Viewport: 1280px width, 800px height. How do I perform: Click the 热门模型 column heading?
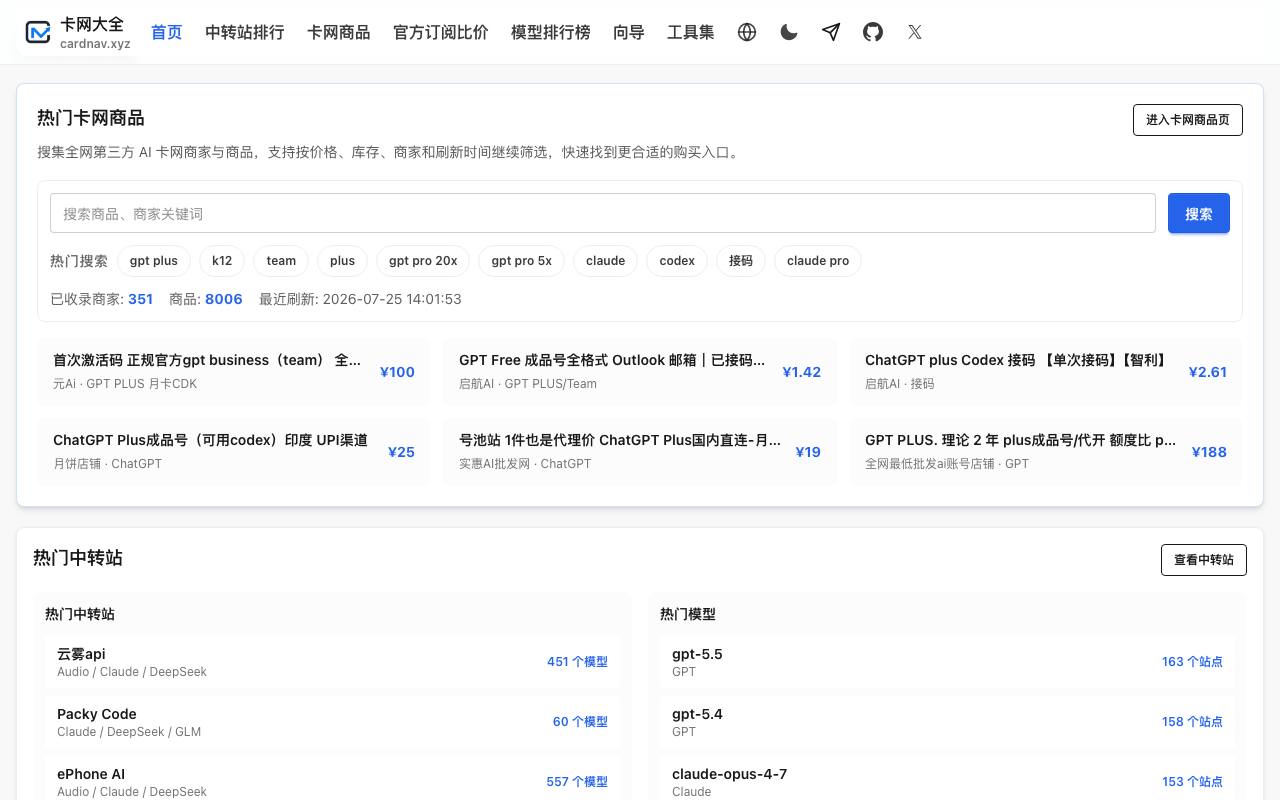coord(688,614)
